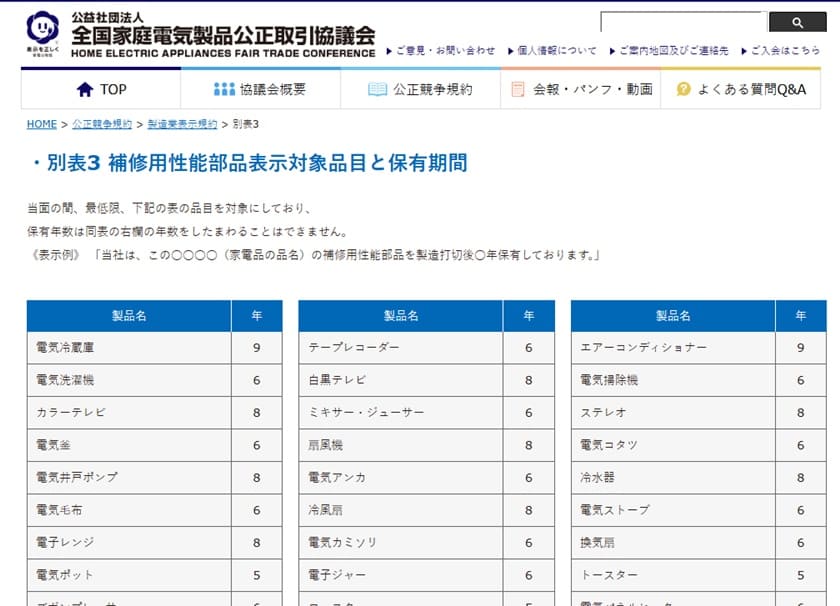Image resolution: width=840 pixels, height=606 pixels.
Task: Click the 換気扇 table cell
Action: (x=673, y=543)
